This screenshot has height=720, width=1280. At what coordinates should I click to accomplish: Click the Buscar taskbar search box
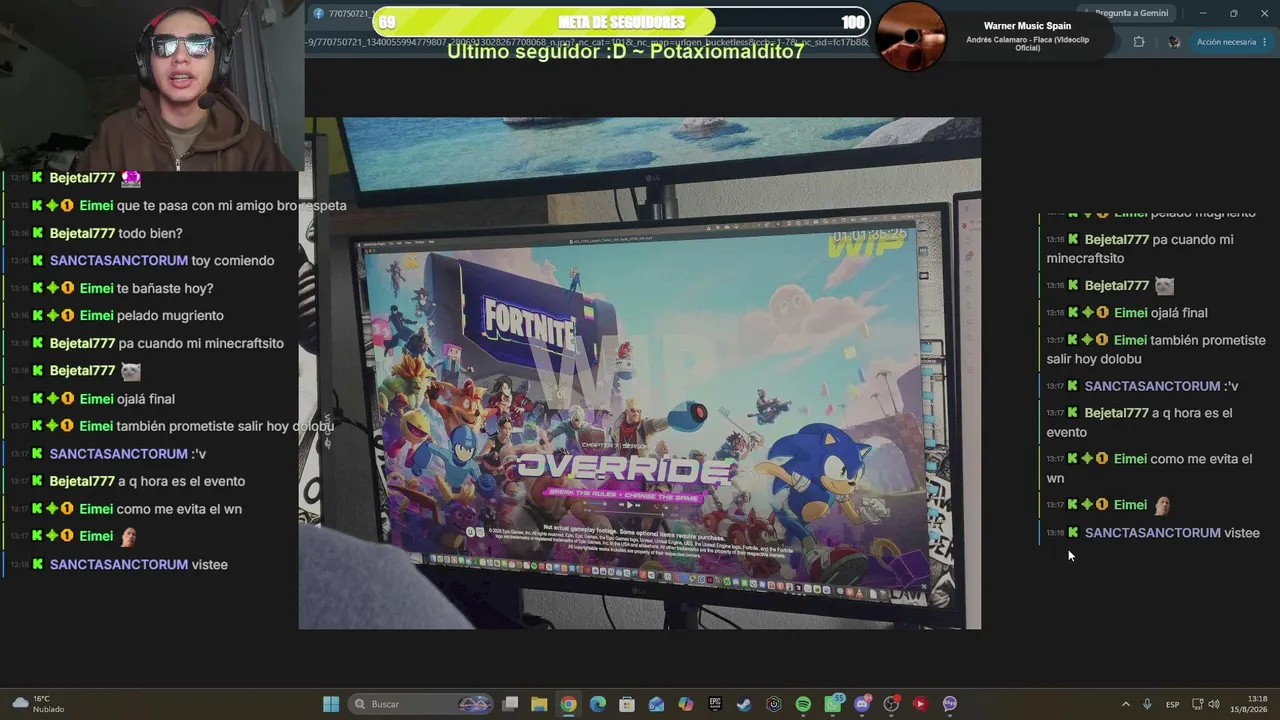pos(423,704)
